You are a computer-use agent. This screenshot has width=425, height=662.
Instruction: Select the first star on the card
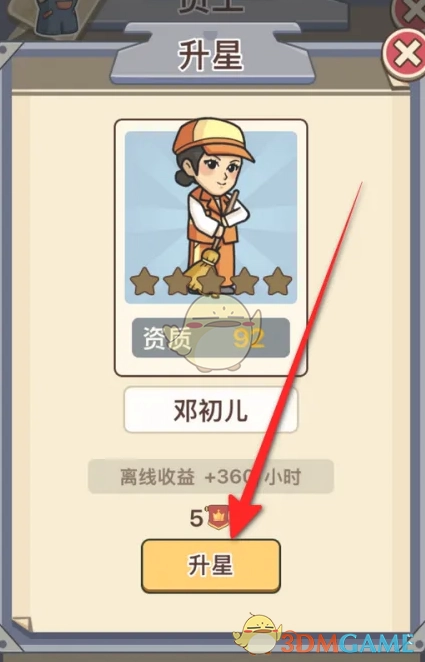click(x=144, y=281)
